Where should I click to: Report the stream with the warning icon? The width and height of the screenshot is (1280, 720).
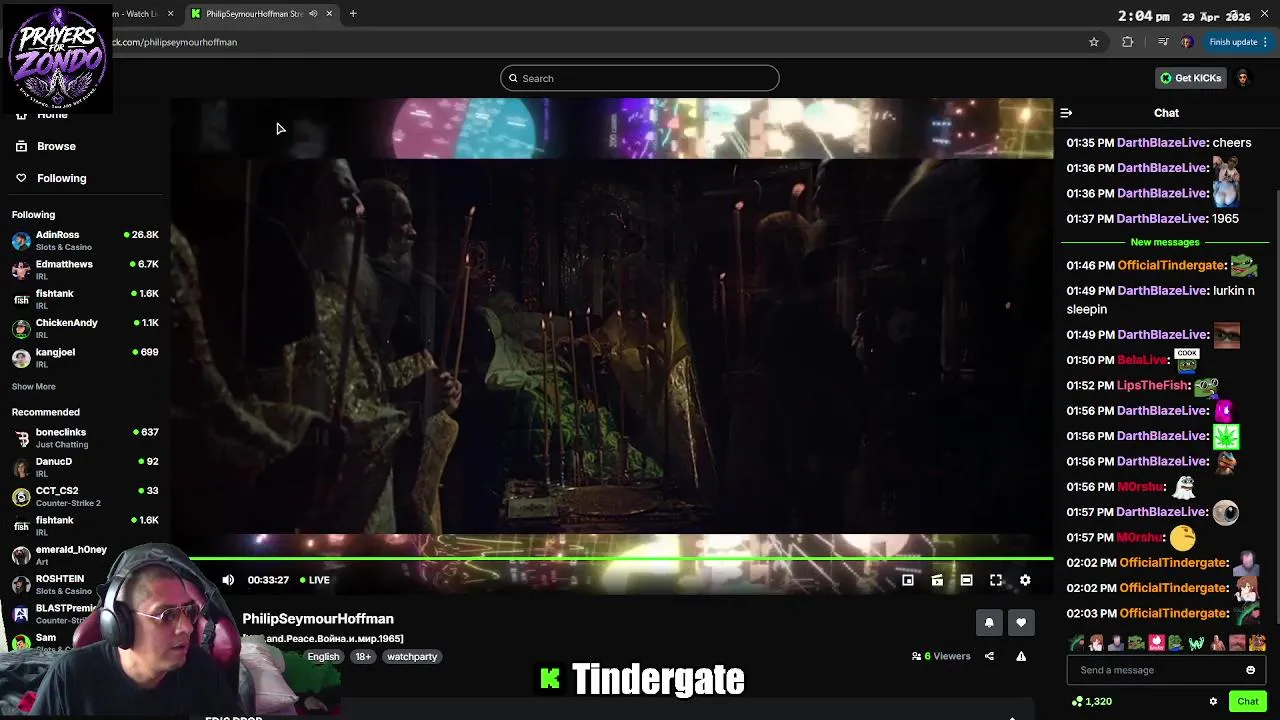click(x=1021, y=657)
